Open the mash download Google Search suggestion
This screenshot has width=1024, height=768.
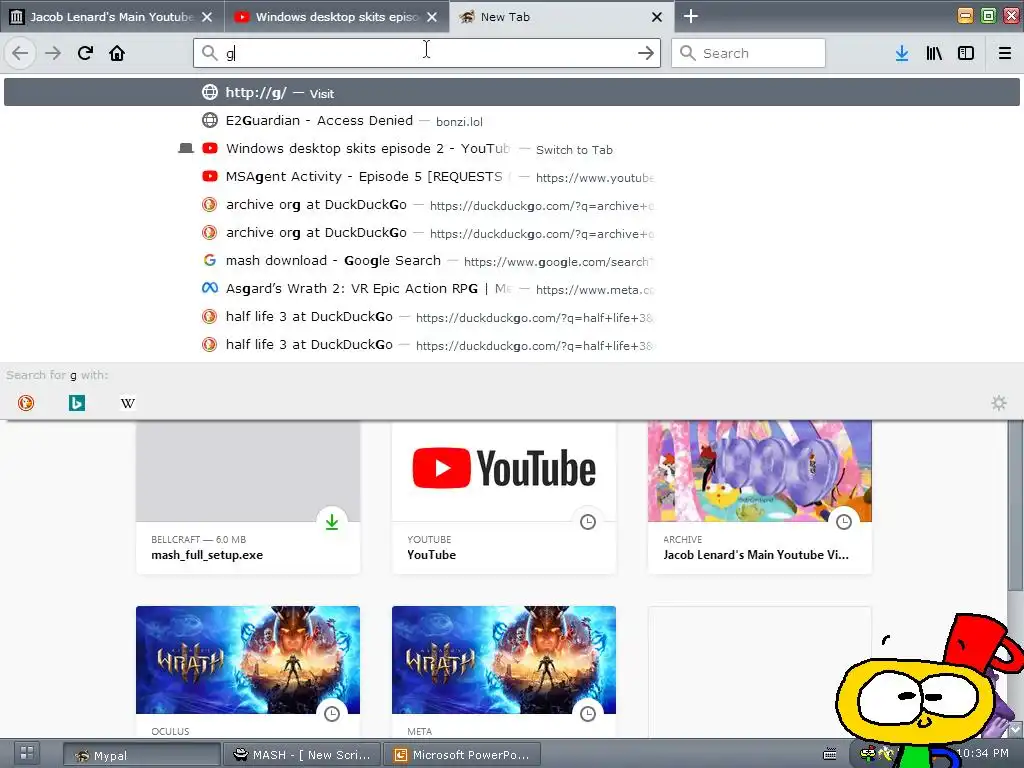[512, 261]
